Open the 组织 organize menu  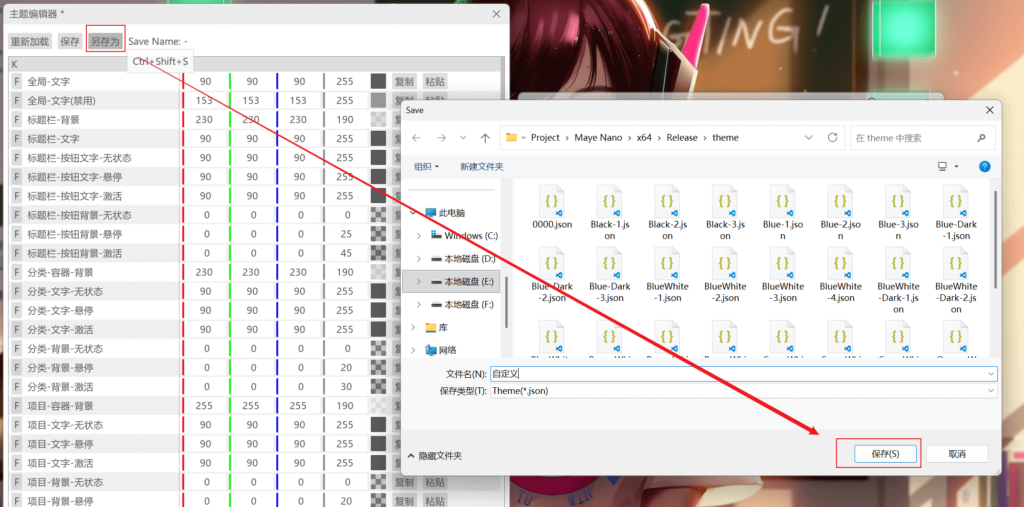[x=427, y=167]
